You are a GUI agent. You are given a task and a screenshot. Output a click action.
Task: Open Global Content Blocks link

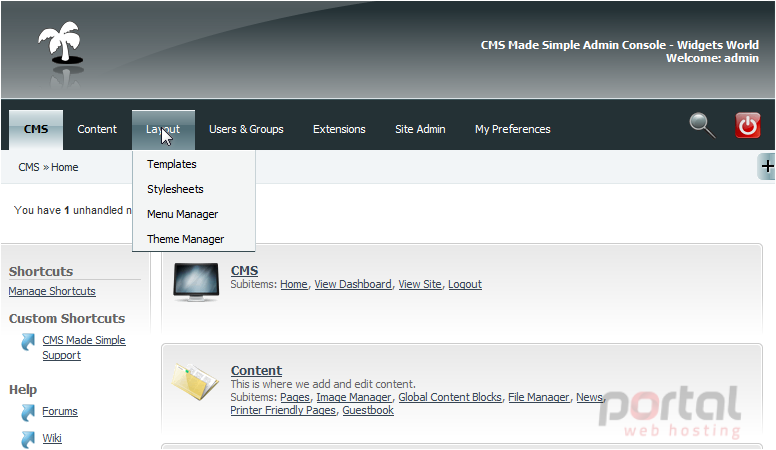point(450,397)
